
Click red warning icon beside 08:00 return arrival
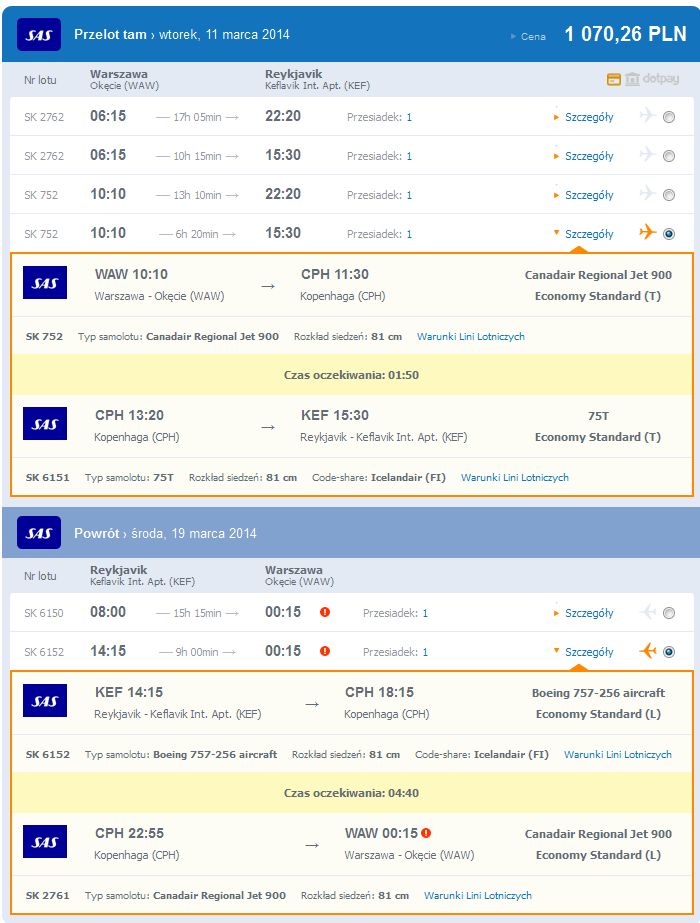pos(325,612)
